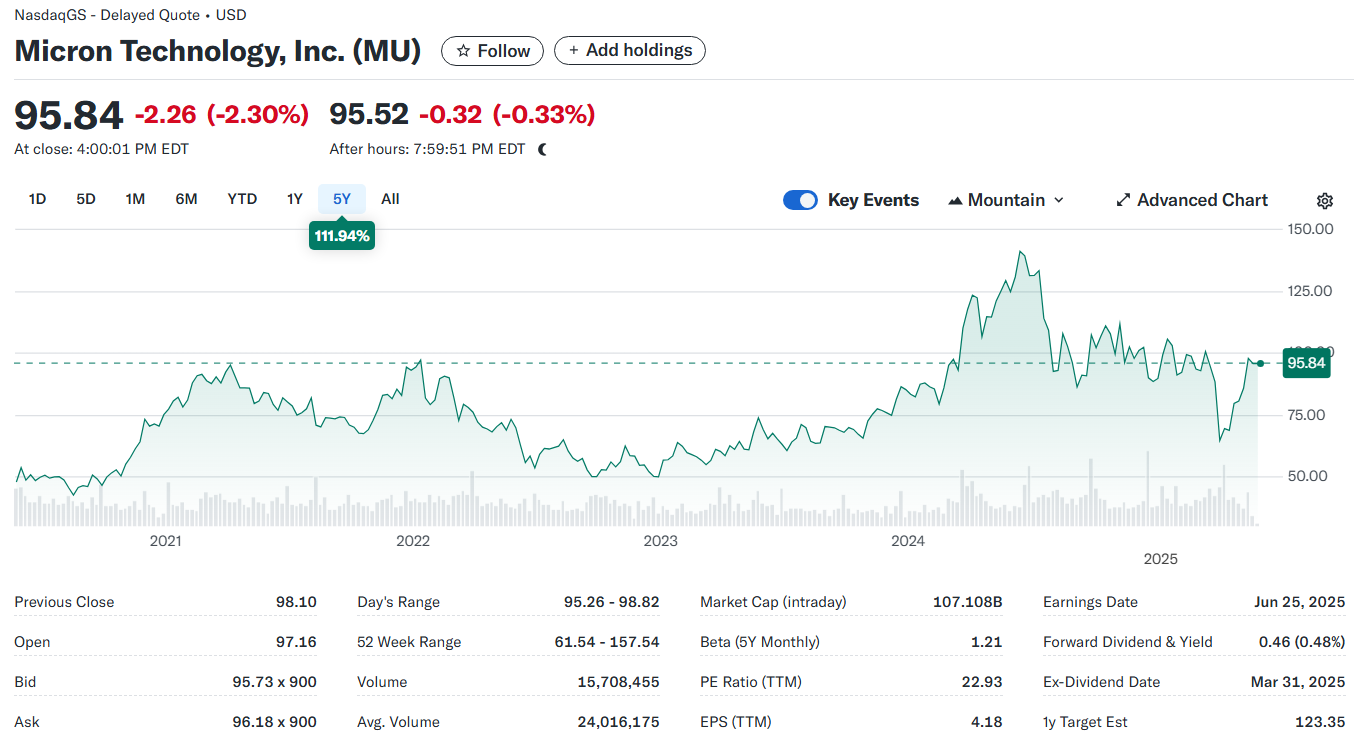Click the Ex-Dividend Date label
Image resolution: width=1371 pixels, height=749 pixels.
pos(1101,682)
